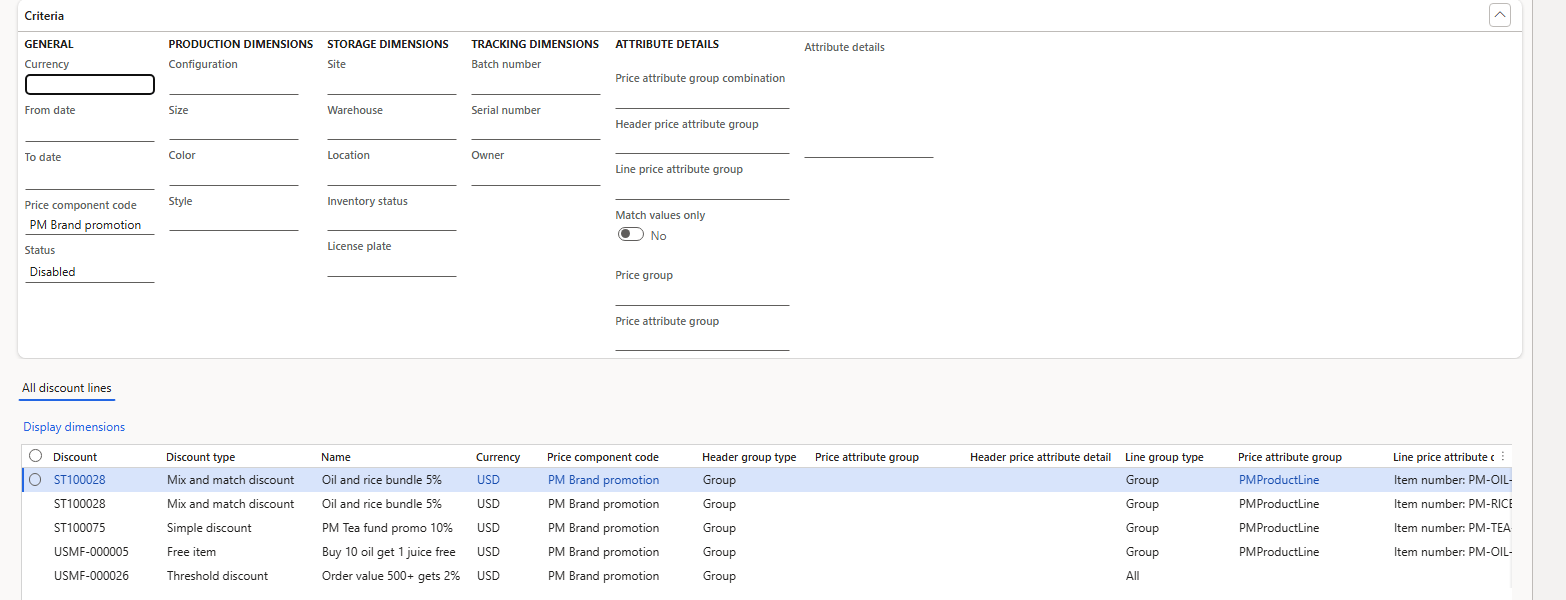Select the highlighted ST100028 row radio circle
The width and height of the screenshot is (1566, 600).
[35, 480]
